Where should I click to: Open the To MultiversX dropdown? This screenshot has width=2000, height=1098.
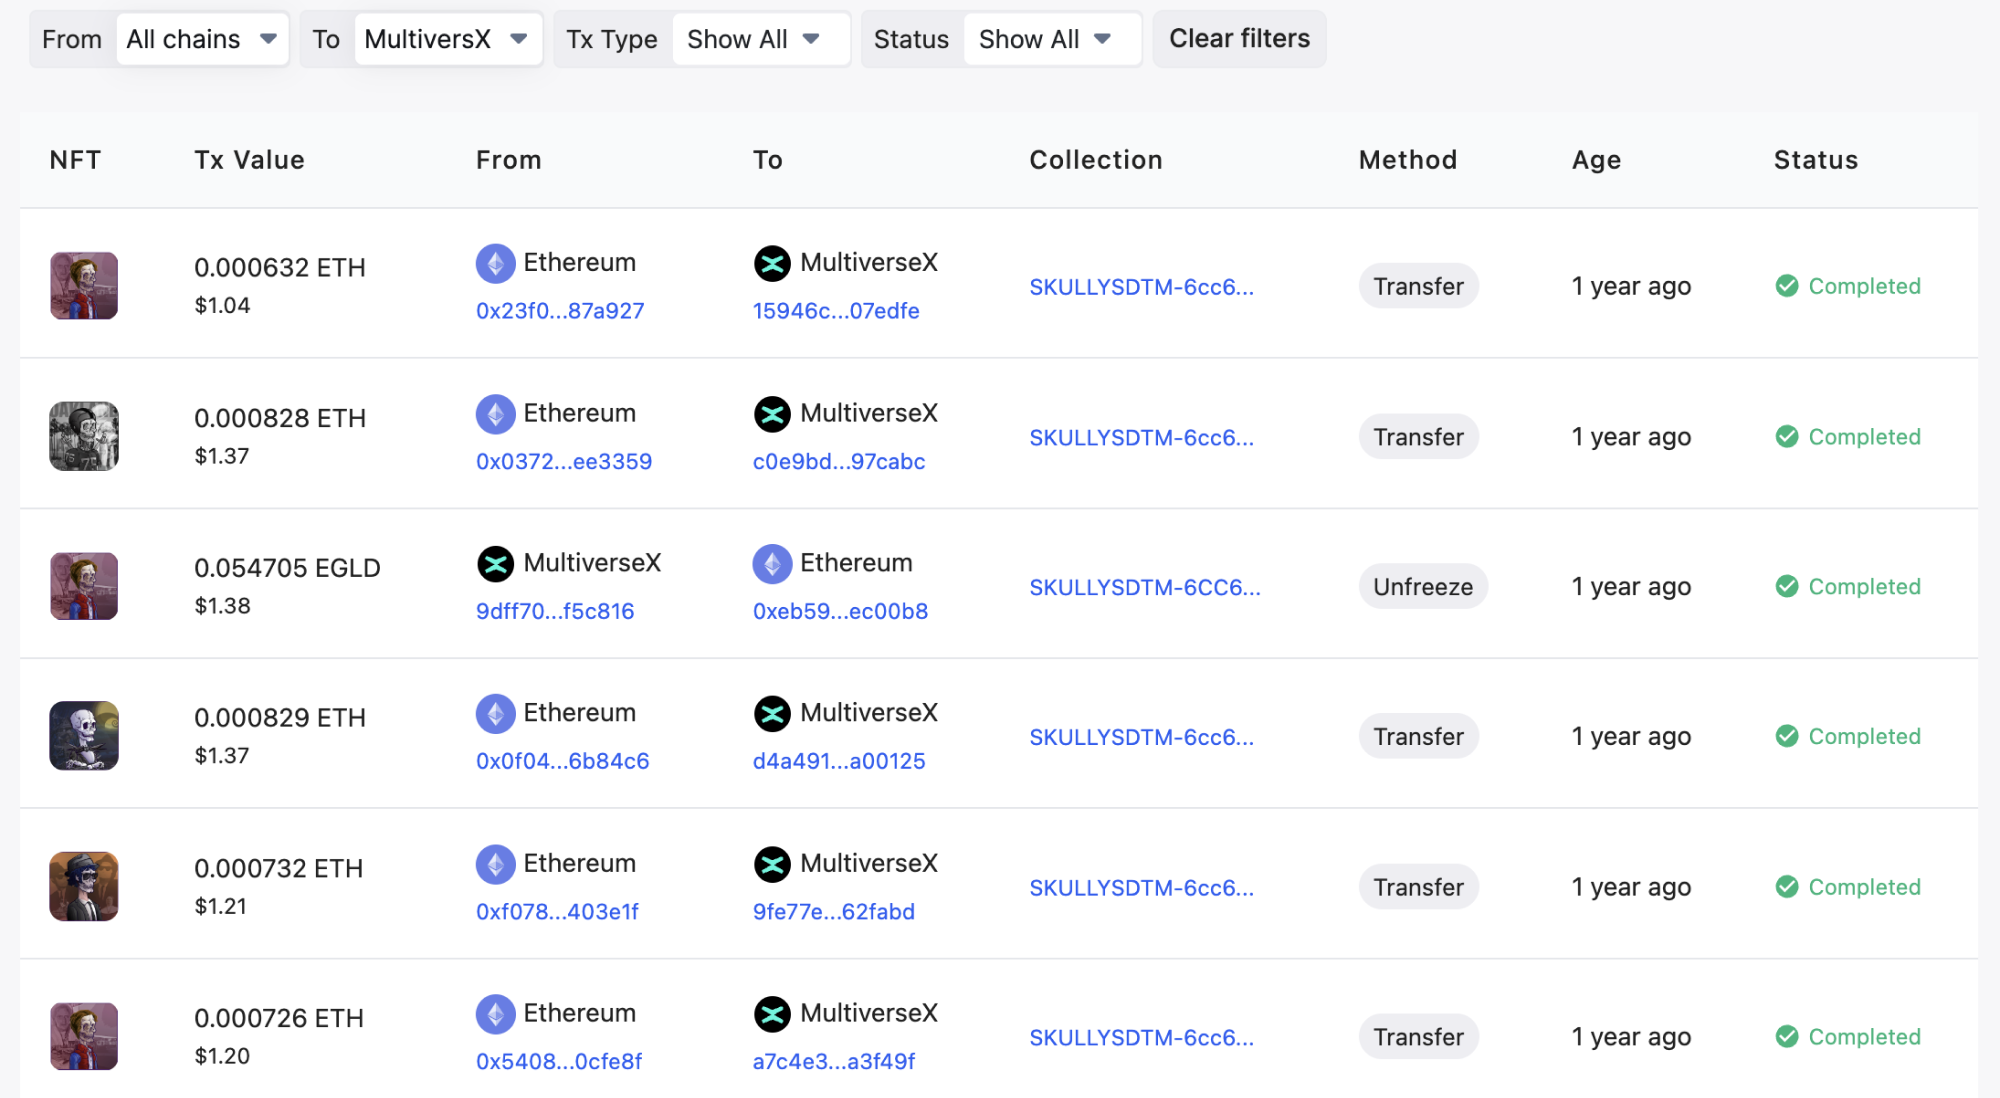click(447, 39)
